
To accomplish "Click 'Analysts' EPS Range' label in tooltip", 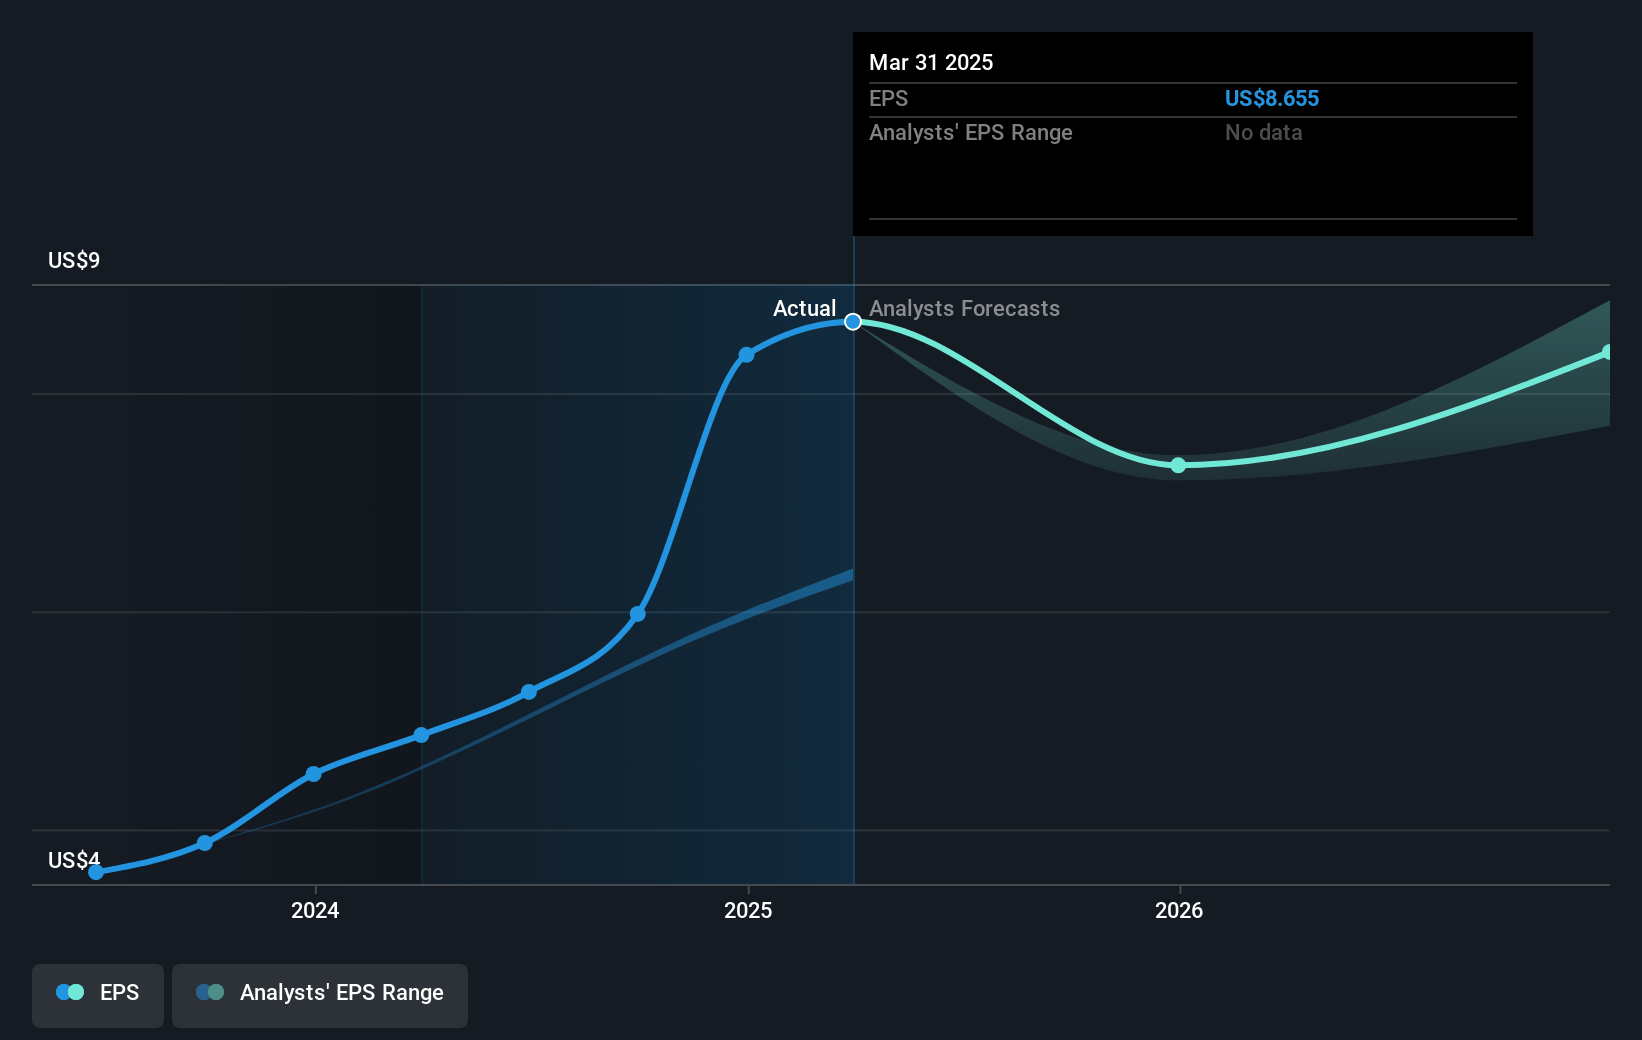I will pyautogui.click(x=970, y=132).
